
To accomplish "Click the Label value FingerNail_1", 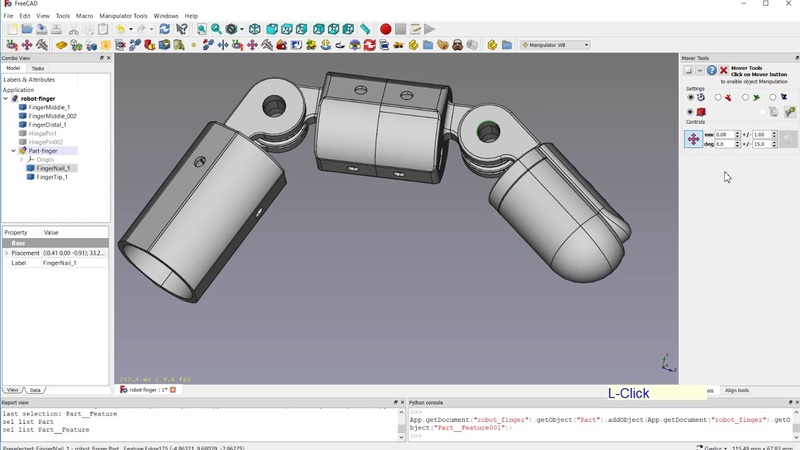I will point(60,263).
